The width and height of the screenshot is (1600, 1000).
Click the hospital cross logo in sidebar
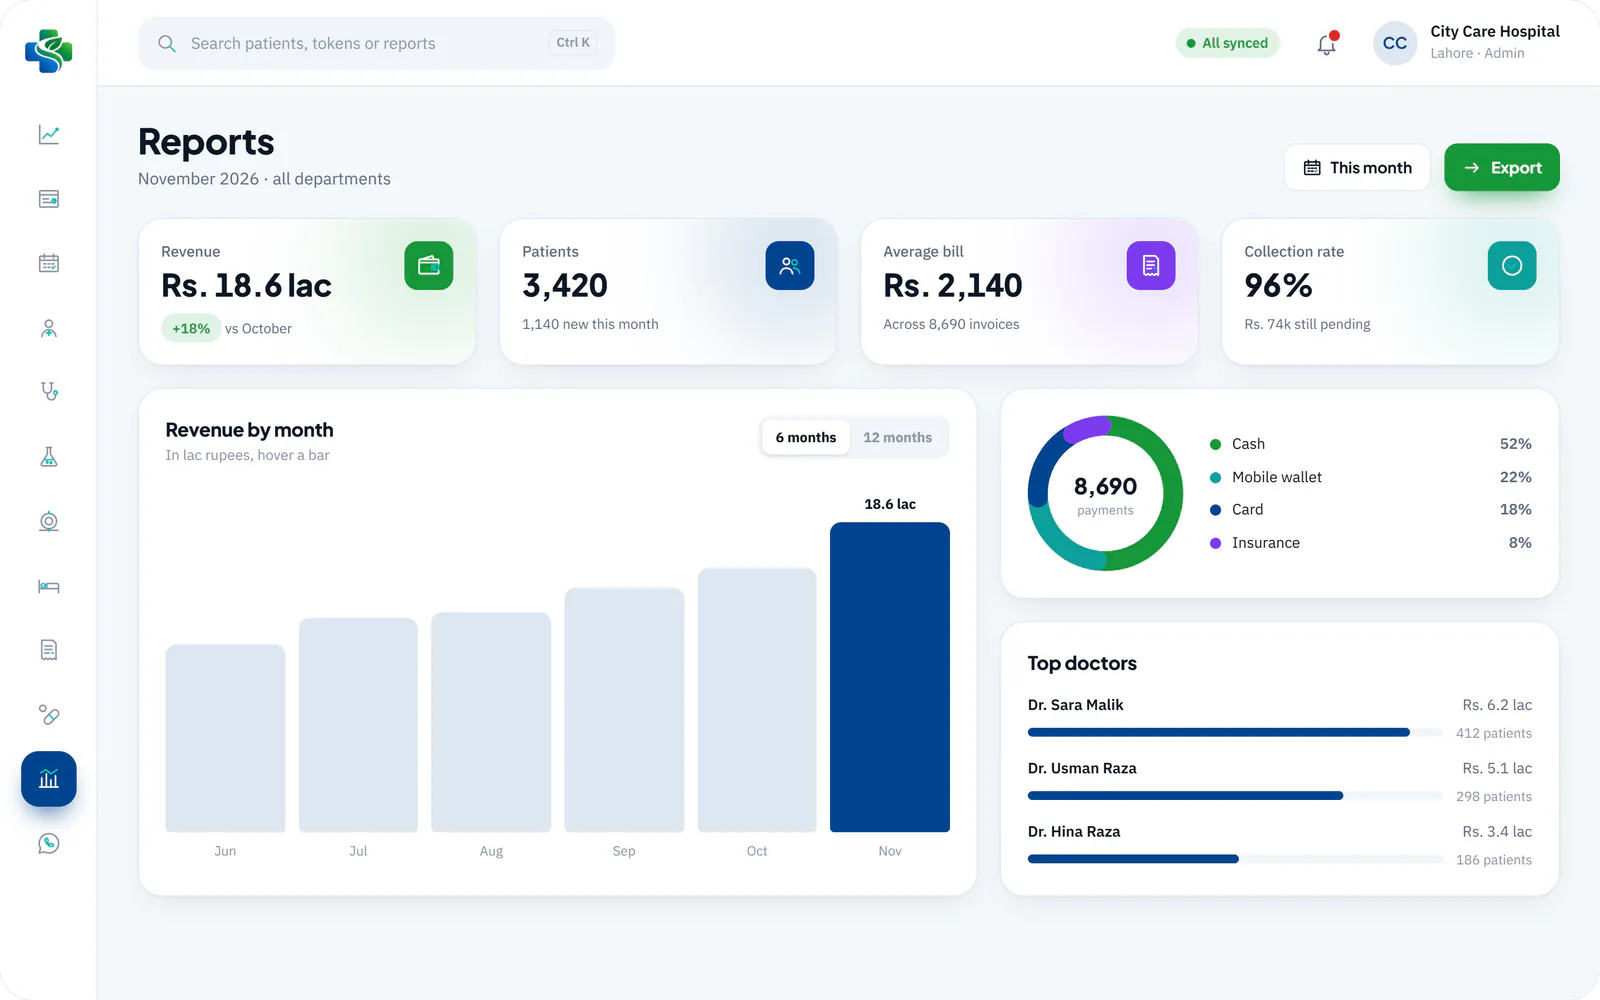click(49, 50)
